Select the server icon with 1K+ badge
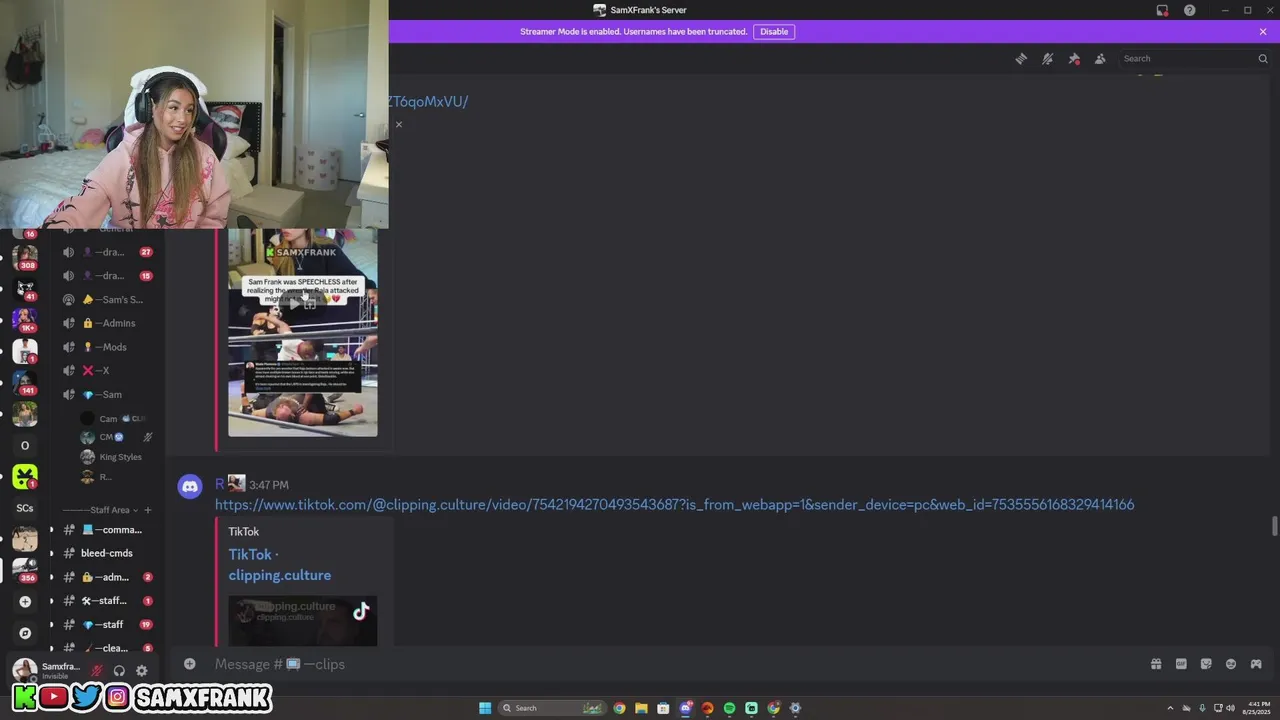The height and width of the screenshot is (720, 1280). point(25,319)
